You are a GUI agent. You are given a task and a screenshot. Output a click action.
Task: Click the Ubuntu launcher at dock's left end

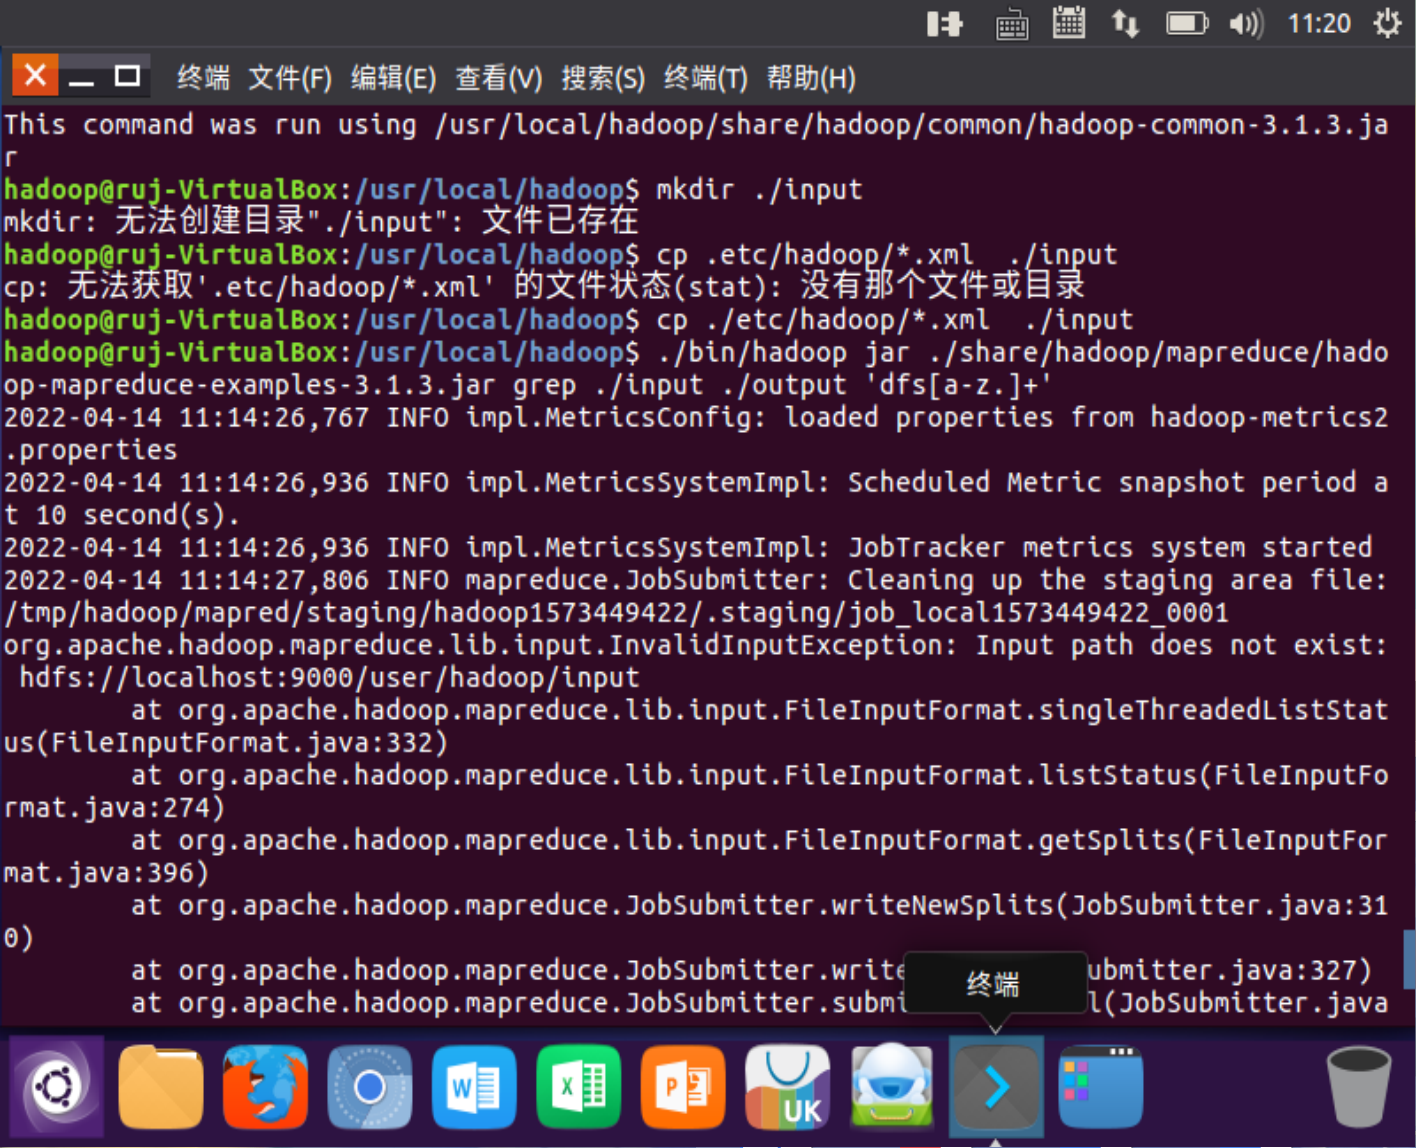(55, 1085)
